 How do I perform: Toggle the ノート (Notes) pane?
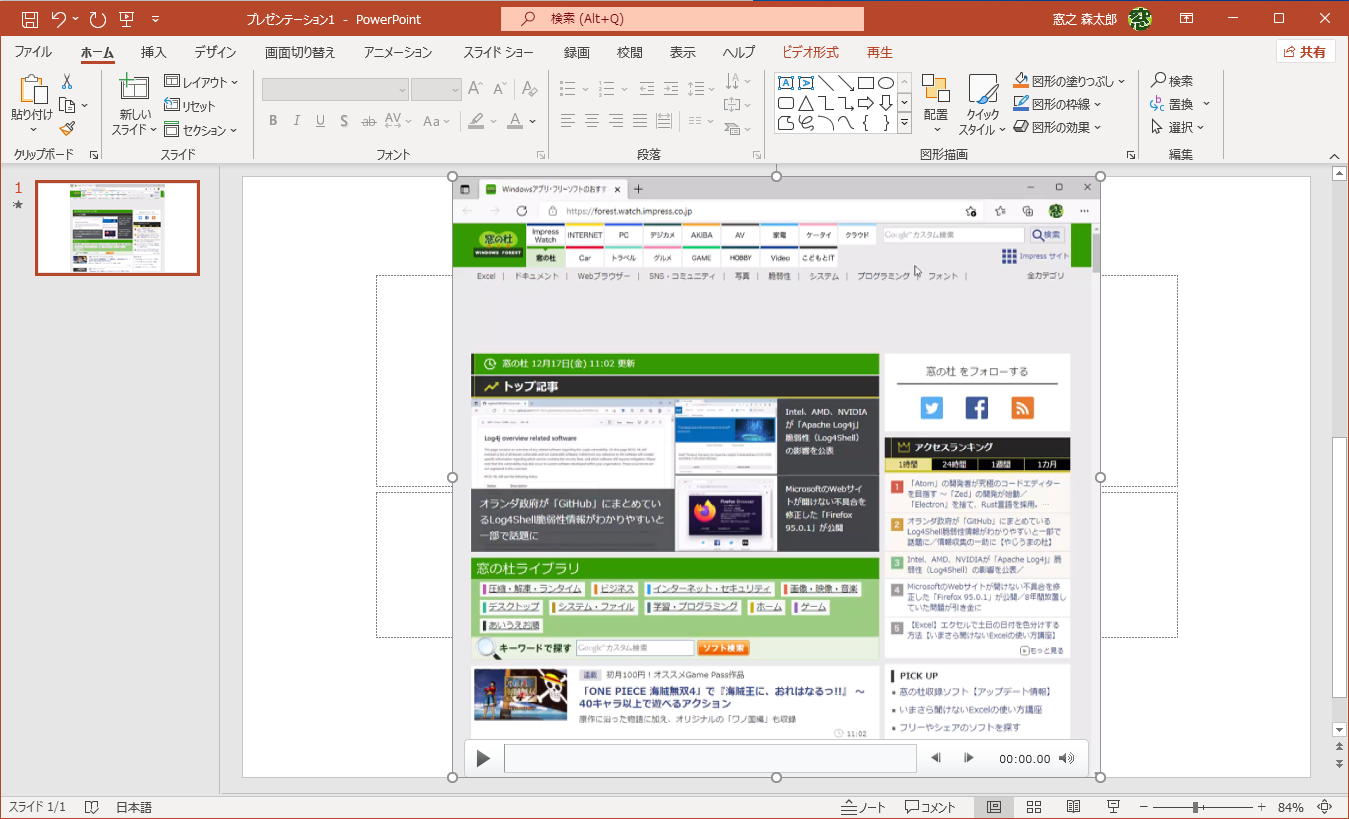coord(863,807)
